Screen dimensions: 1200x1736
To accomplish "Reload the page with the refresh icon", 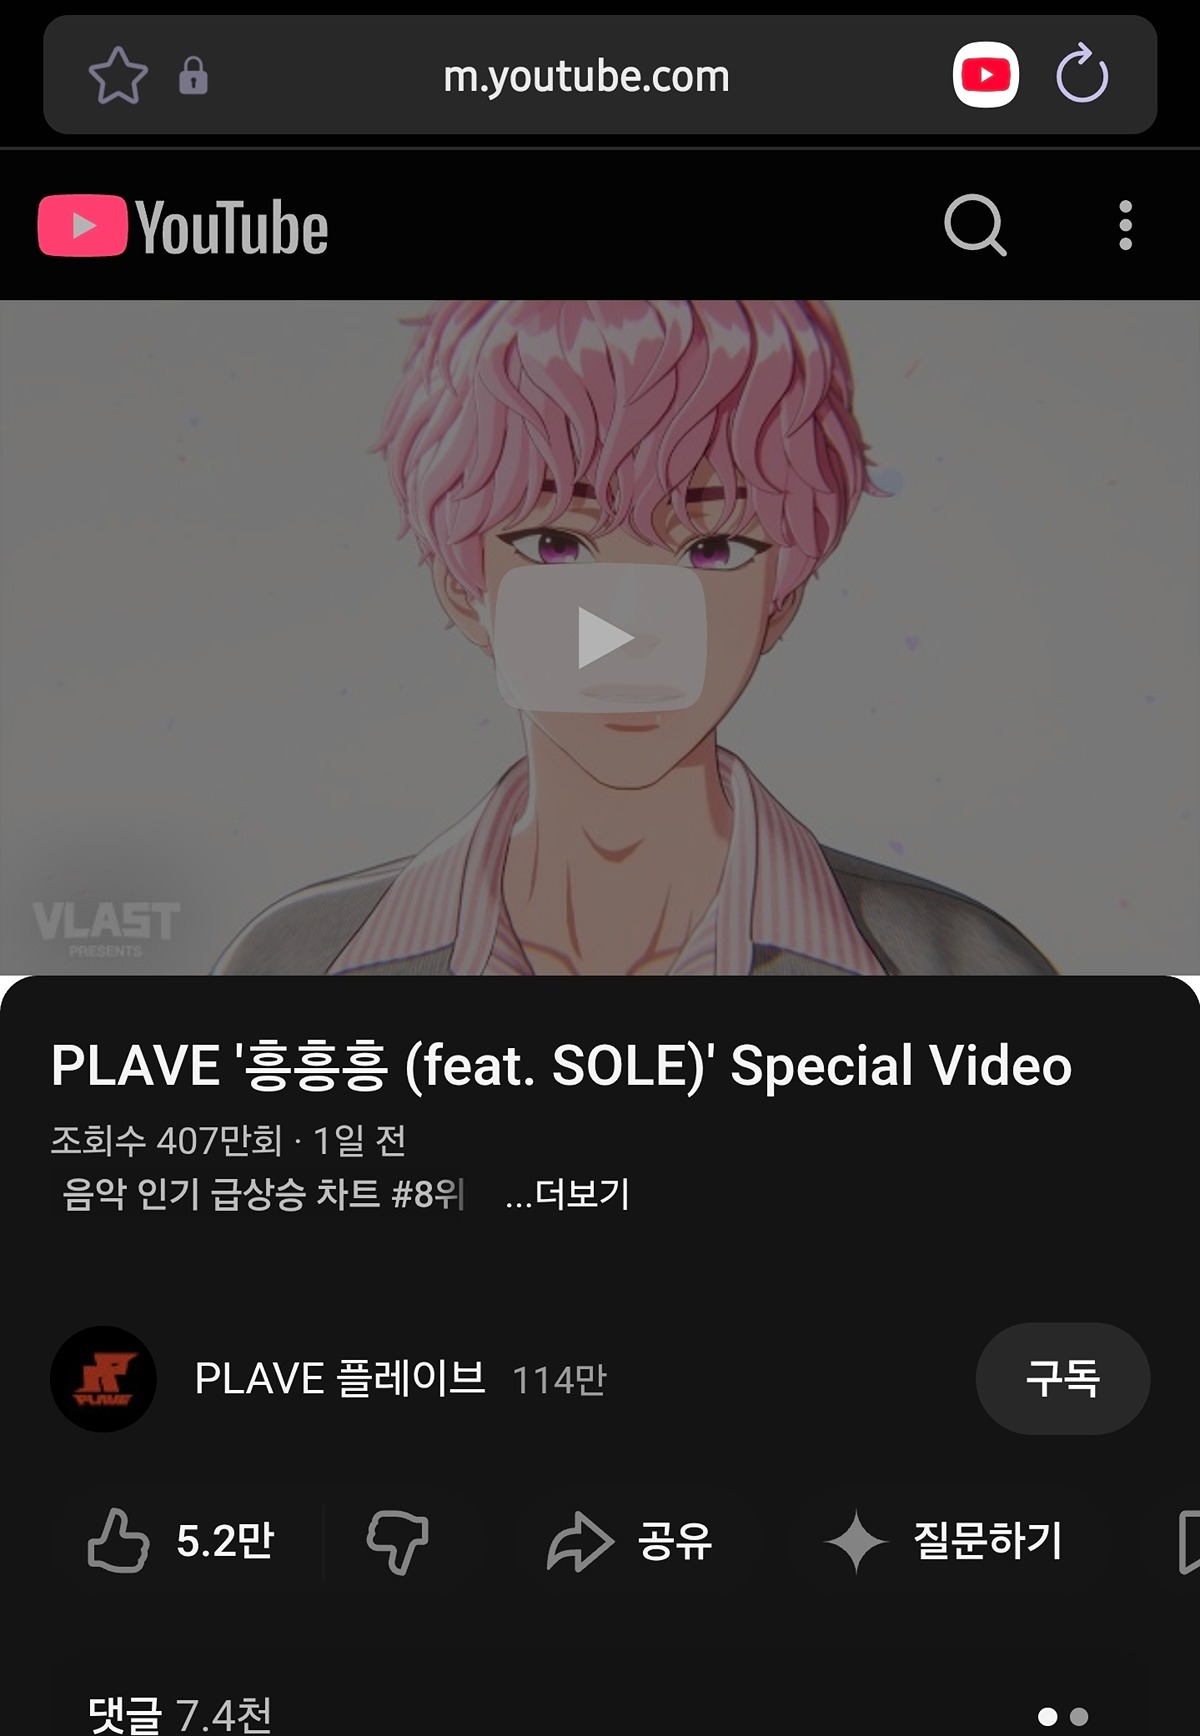I will (1082, 75).
